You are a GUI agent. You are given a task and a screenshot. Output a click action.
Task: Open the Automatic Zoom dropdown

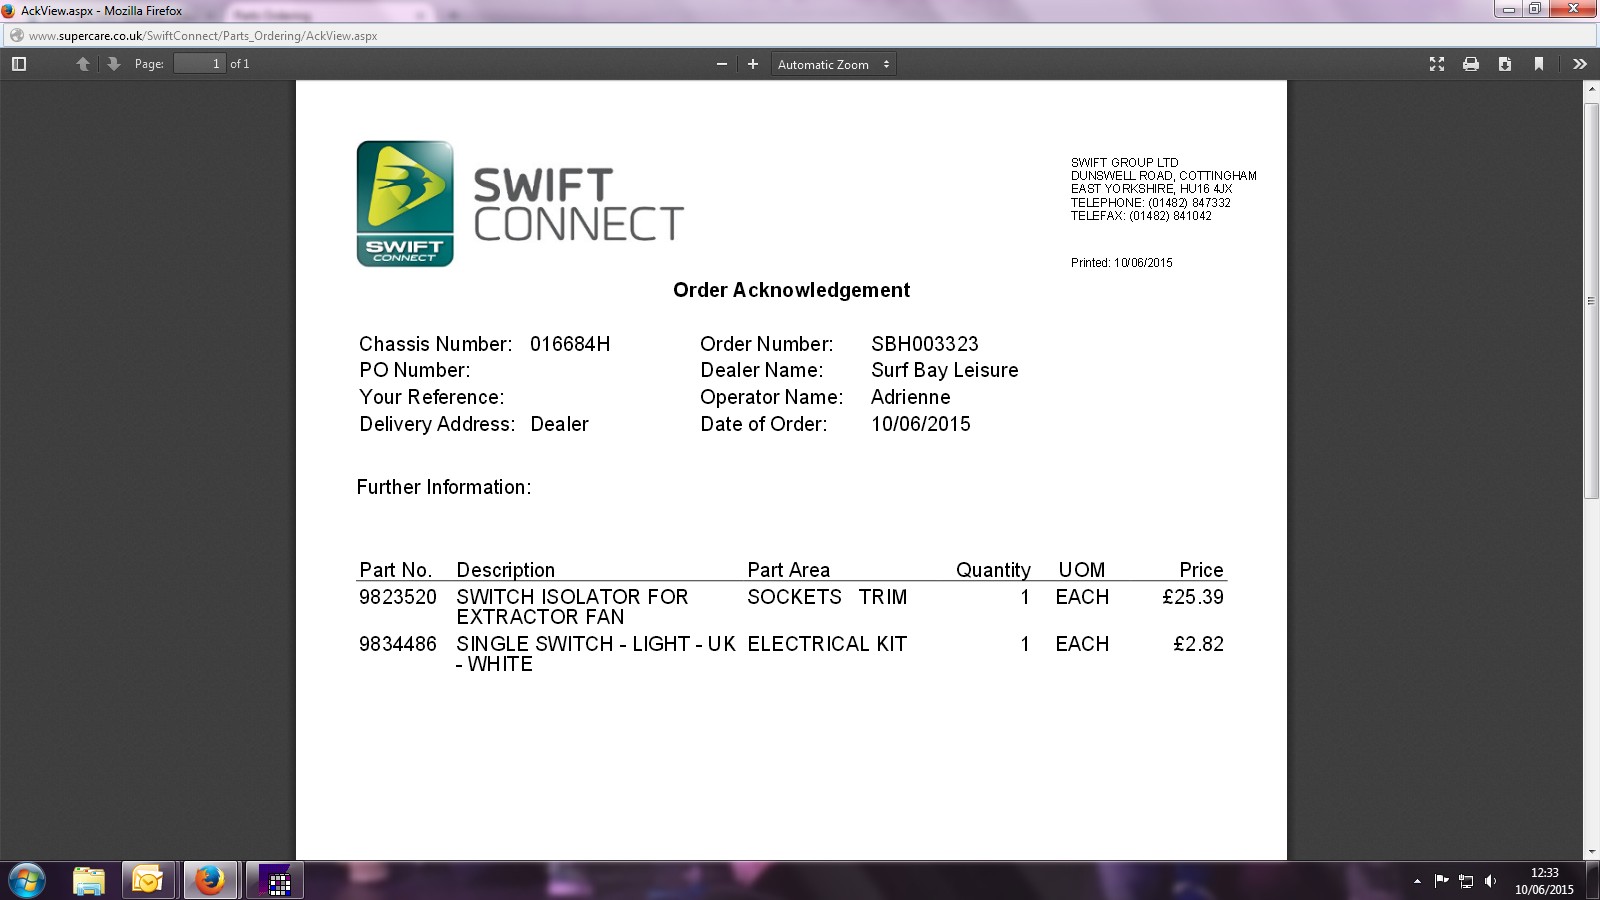coord(834,64)
